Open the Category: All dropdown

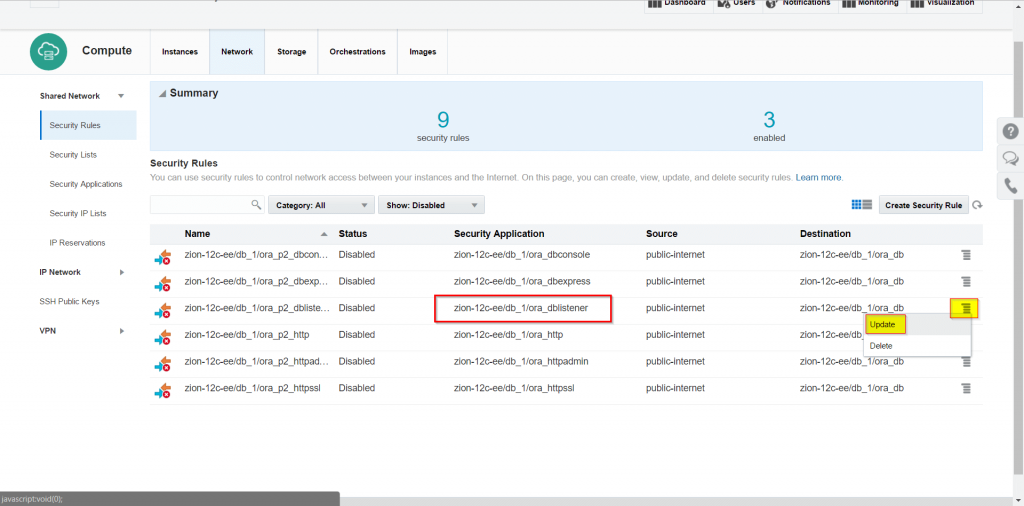(320, 205)
